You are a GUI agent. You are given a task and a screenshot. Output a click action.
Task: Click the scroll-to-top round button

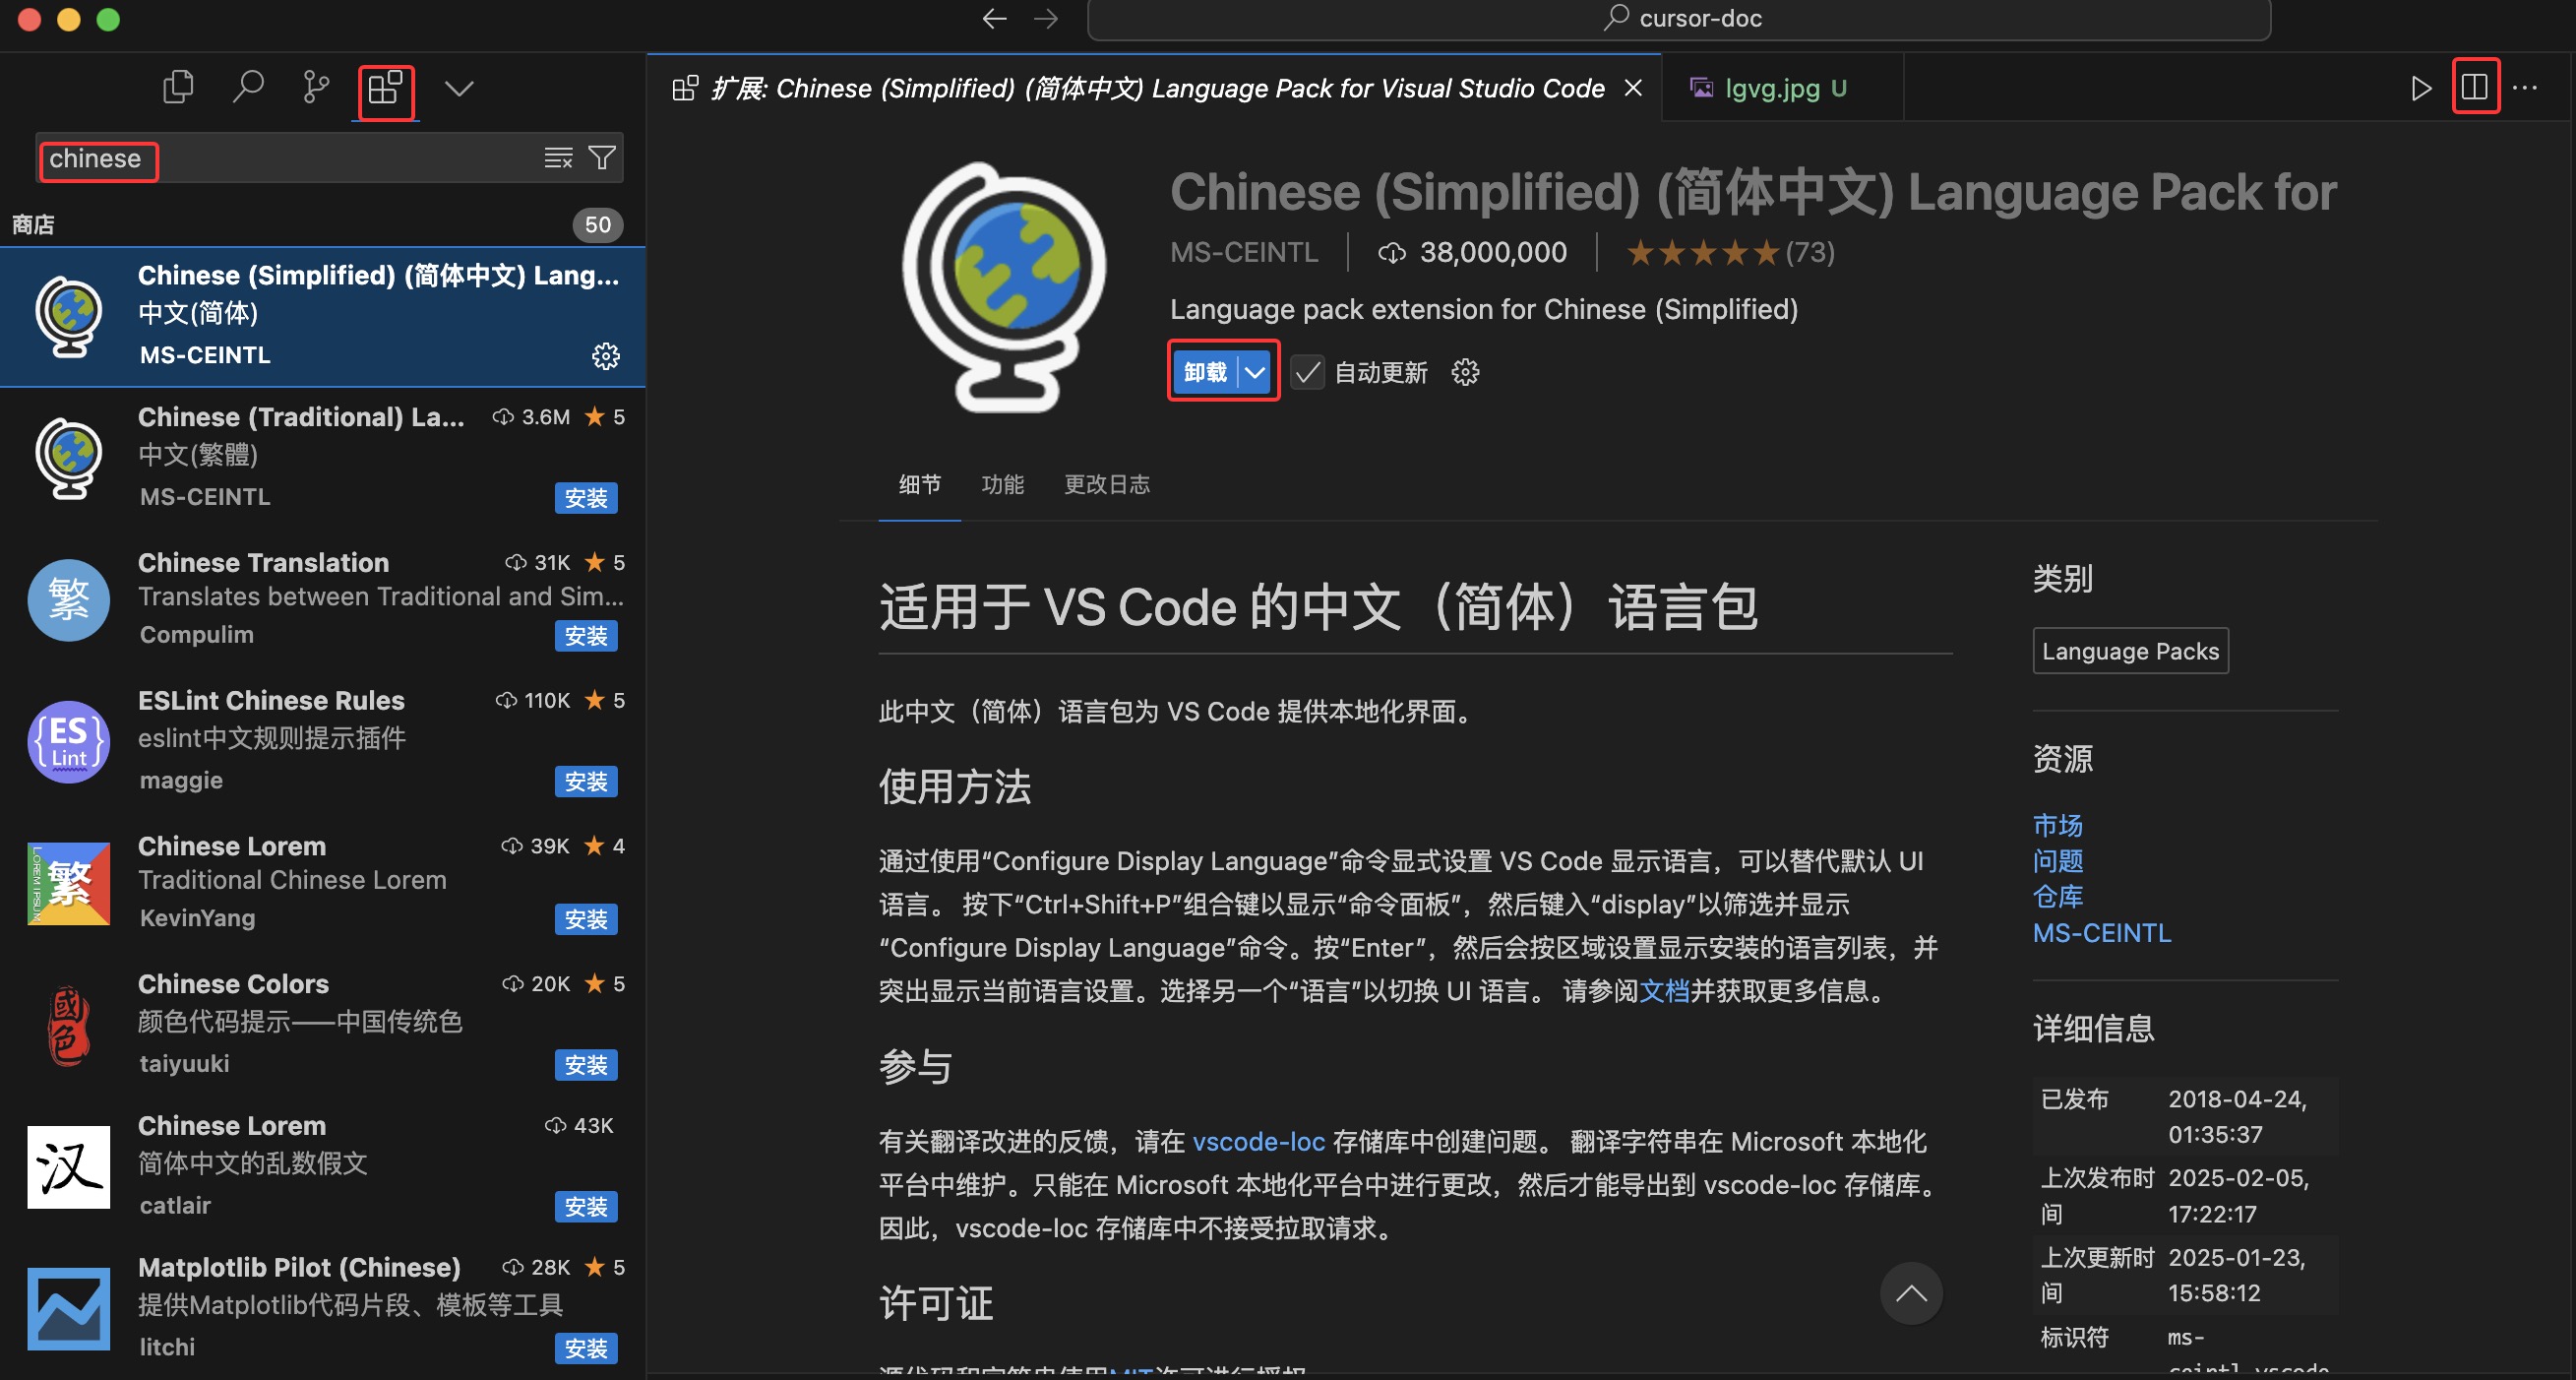pos(1910,1293)
